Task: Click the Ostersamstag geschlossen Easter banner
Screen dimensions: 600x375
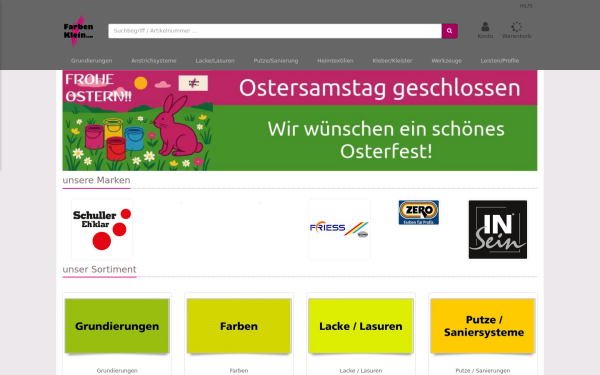Action: coord(300,121)
